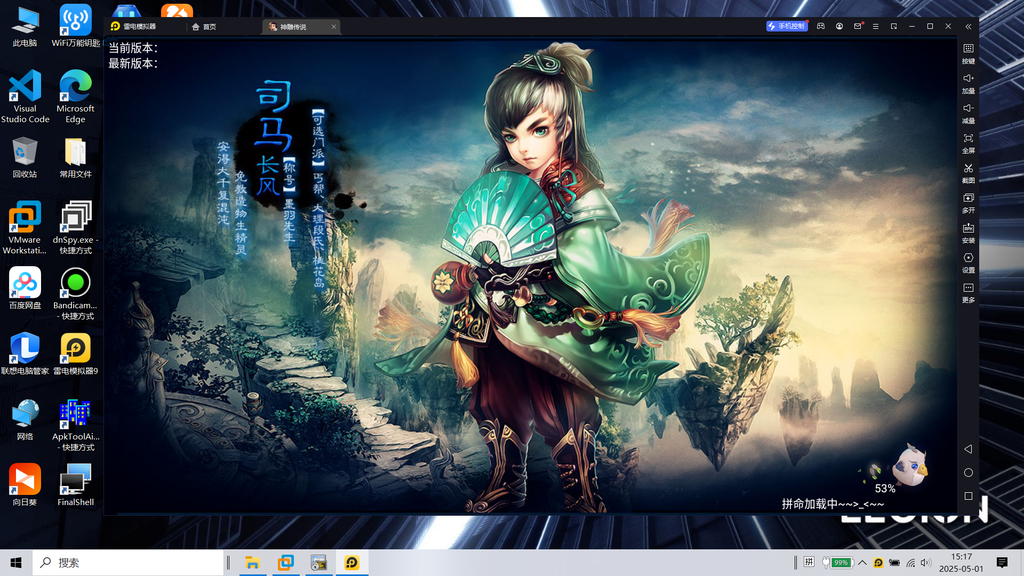Click the Wi-Fi network tray icon
The width and height of the screenshot is (1024, 576).
click(x=910, y=562)
